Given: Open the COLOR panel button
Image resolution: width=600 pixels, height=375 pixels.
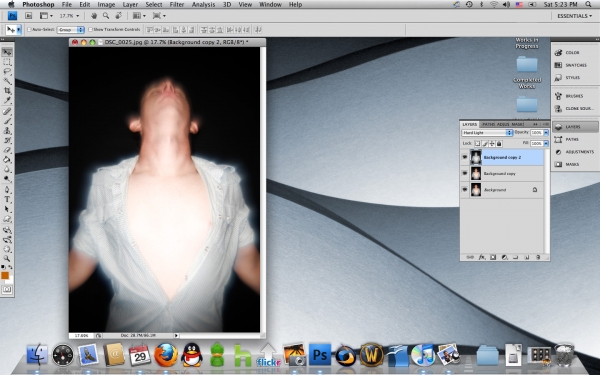Looking at the screenshot, I should click(x=575, y=52).
